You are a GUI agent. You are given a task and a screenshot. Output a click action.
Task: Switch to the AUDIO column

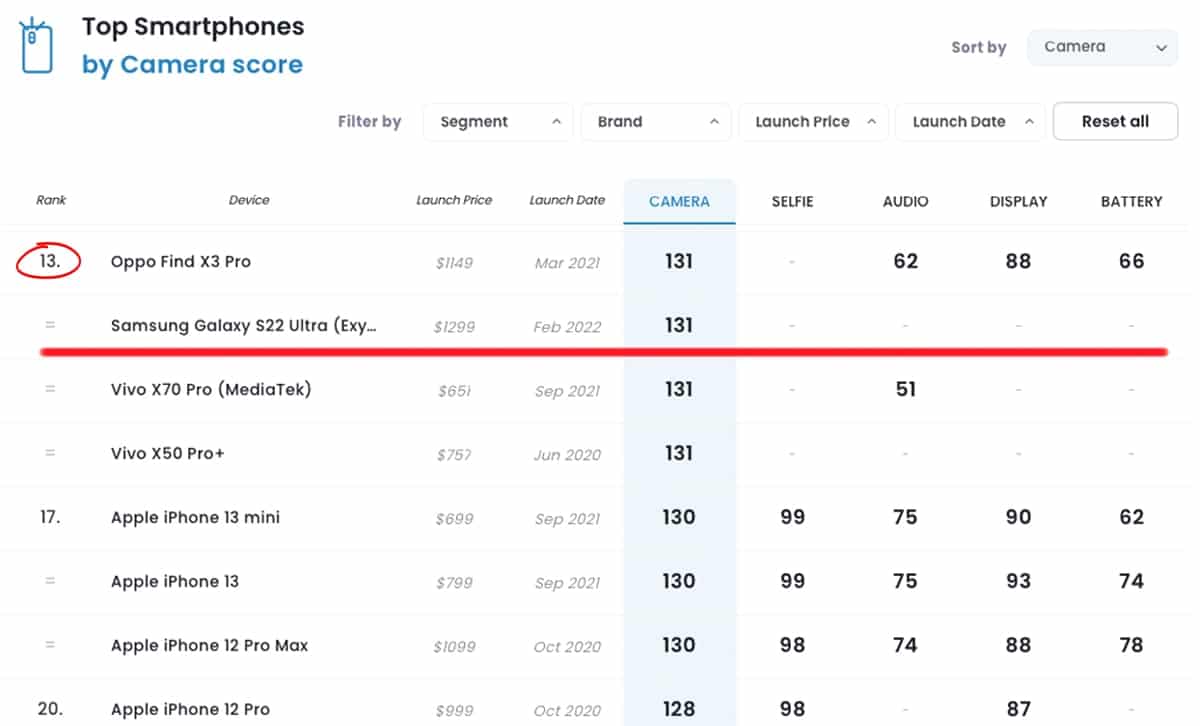pos(905,201)
